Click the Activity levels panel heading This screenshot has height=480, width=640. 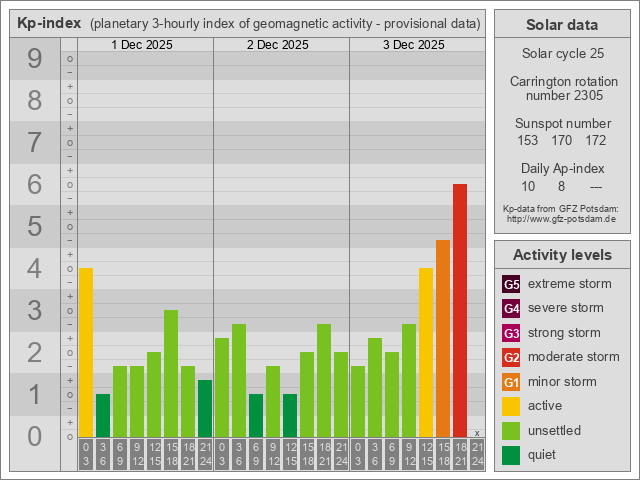[x=561, y=255]
